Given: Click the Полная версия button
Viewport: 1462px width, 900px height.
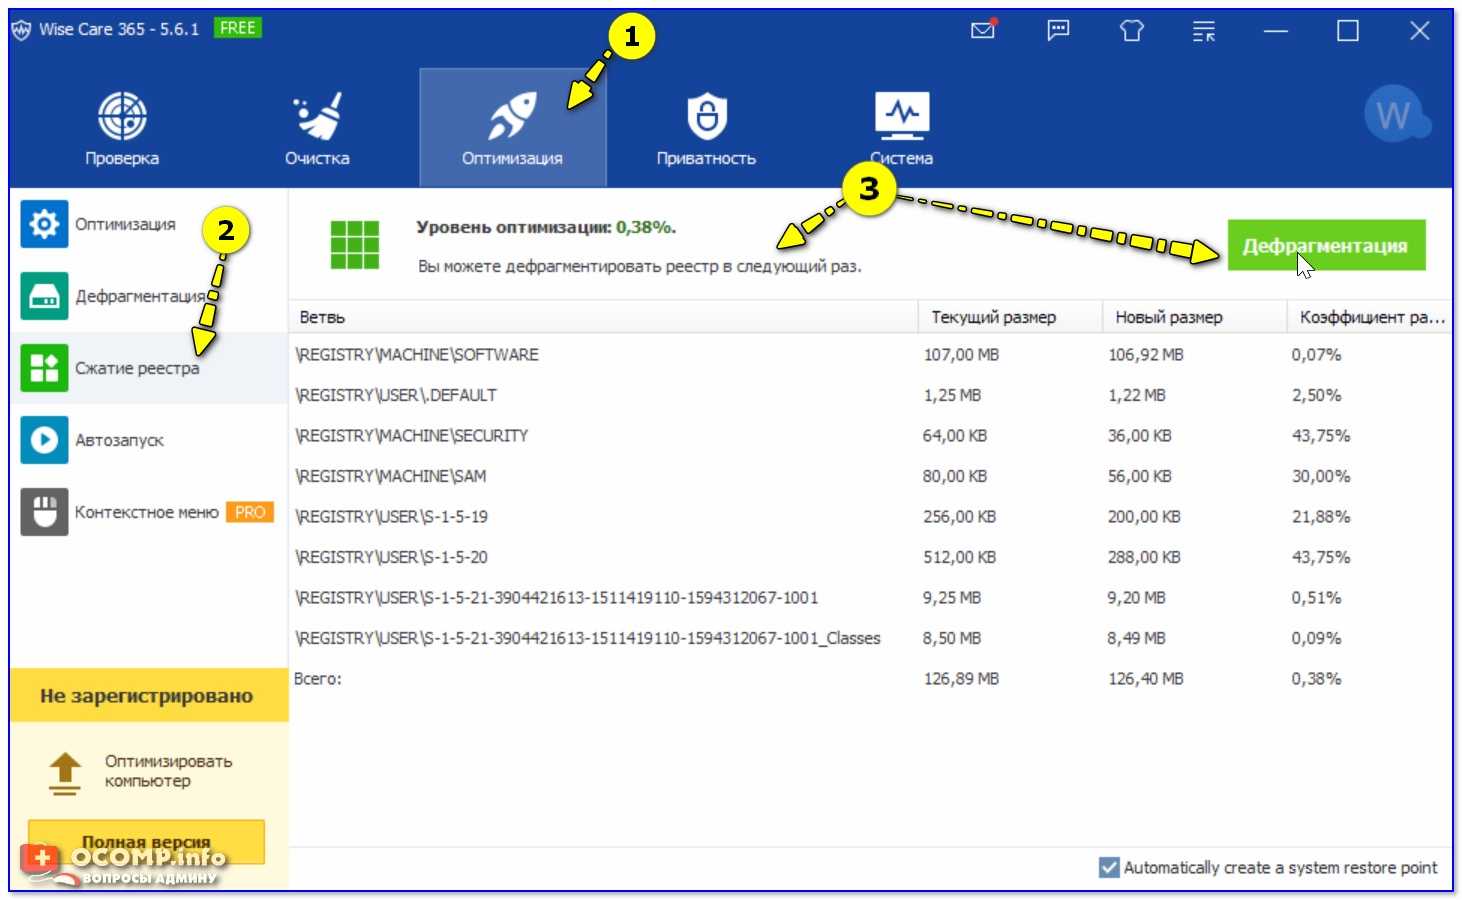Looking at the screenshot, I should coord(146,841).
